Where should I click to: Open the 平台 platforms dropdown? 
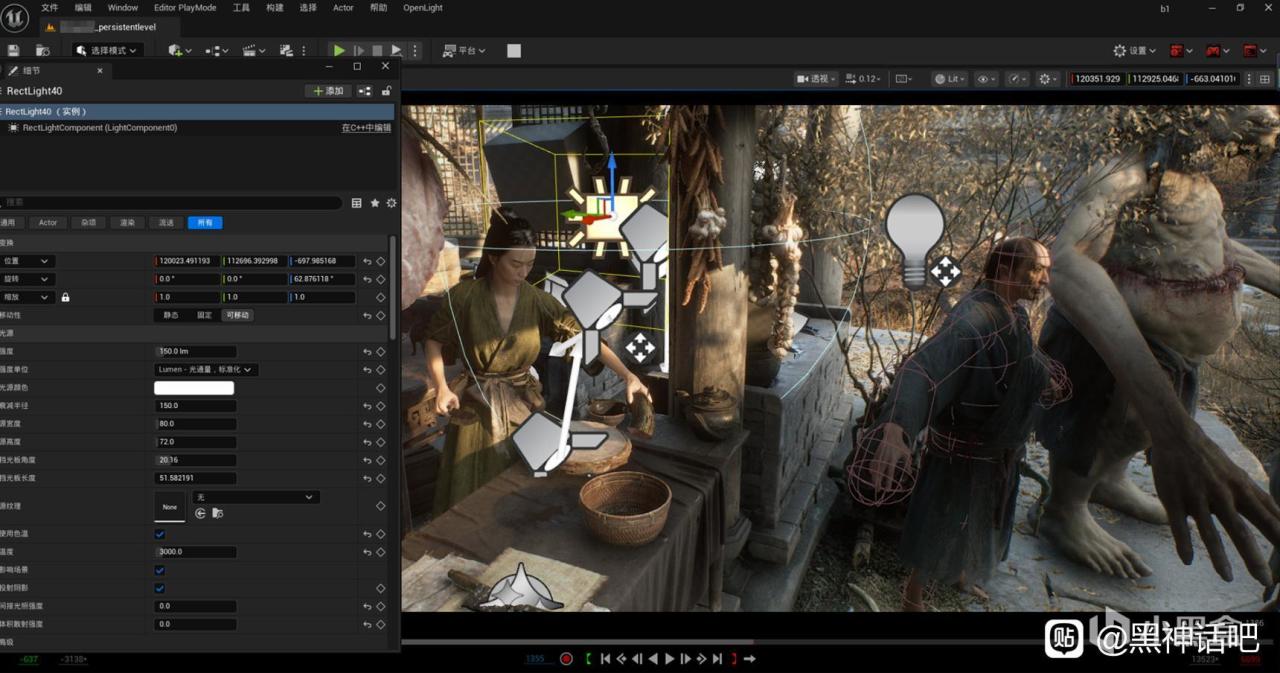click(x=462, y=50)
